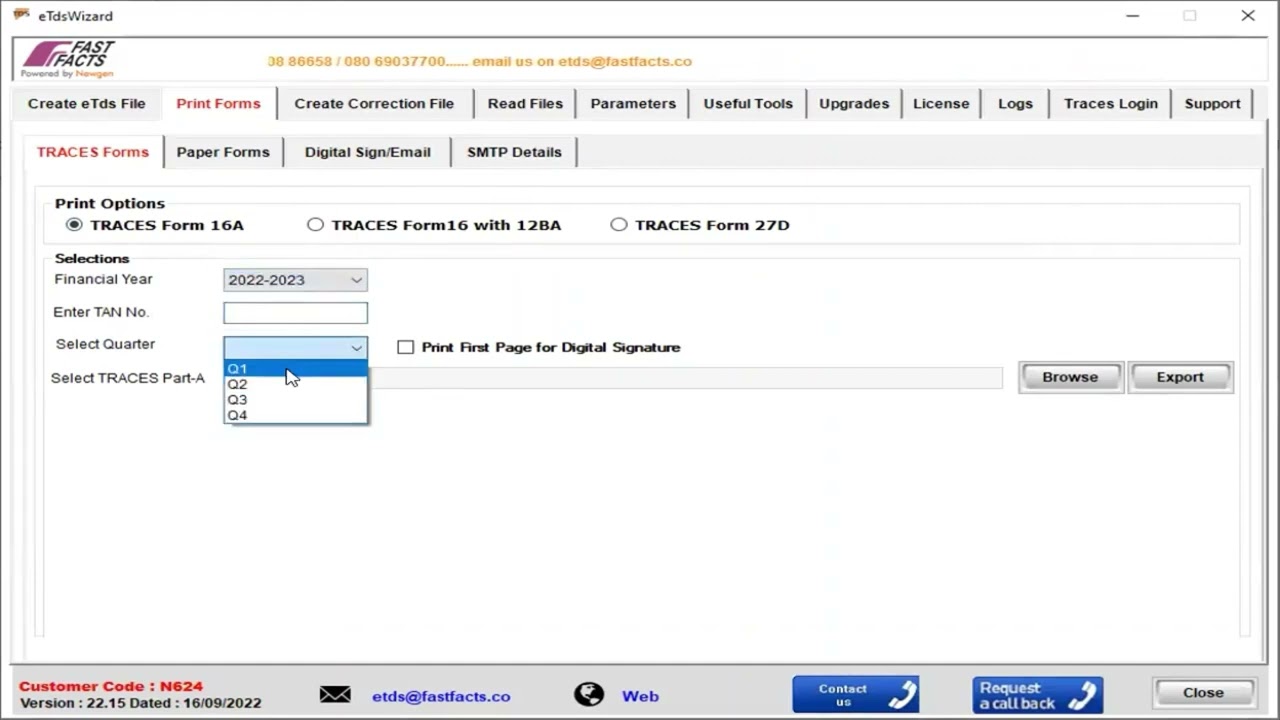Viewport: 1280px width, 720px height.
Task: Click the envelope email icon
Action: click(x=335, y=695)
